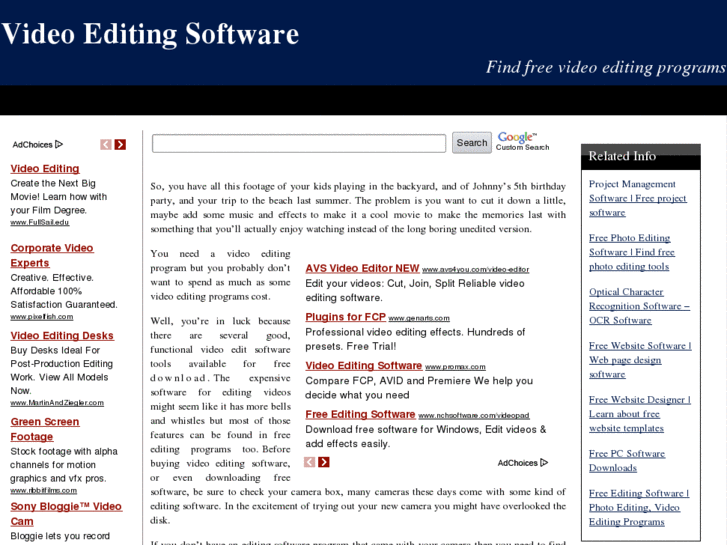Open Free PC Software Downloads link
The image size is (727, 545).
click(x=627, y=460)
